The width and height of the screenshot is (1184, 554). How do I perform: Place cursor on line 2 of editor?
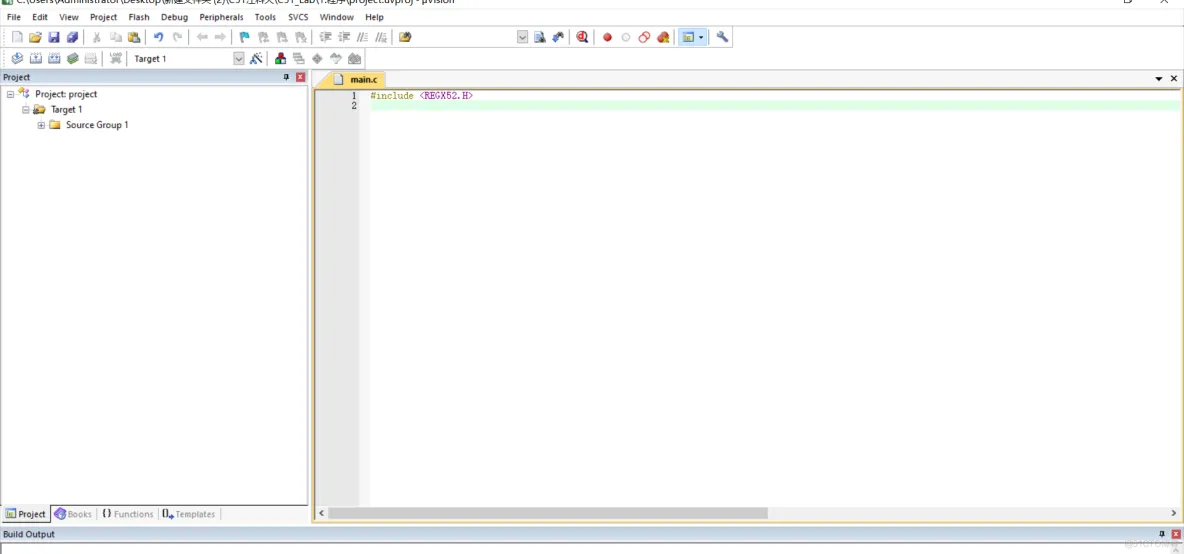pyautogui.click(x=775, y=106)
